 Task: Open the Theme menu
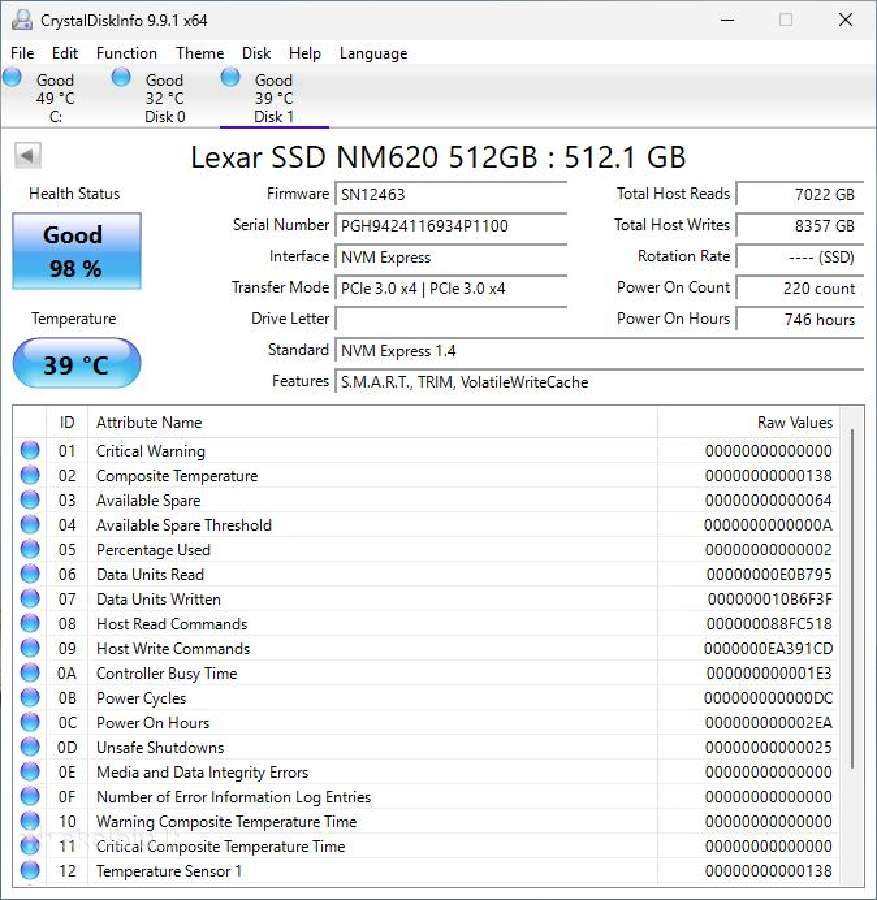click(200, 53)
